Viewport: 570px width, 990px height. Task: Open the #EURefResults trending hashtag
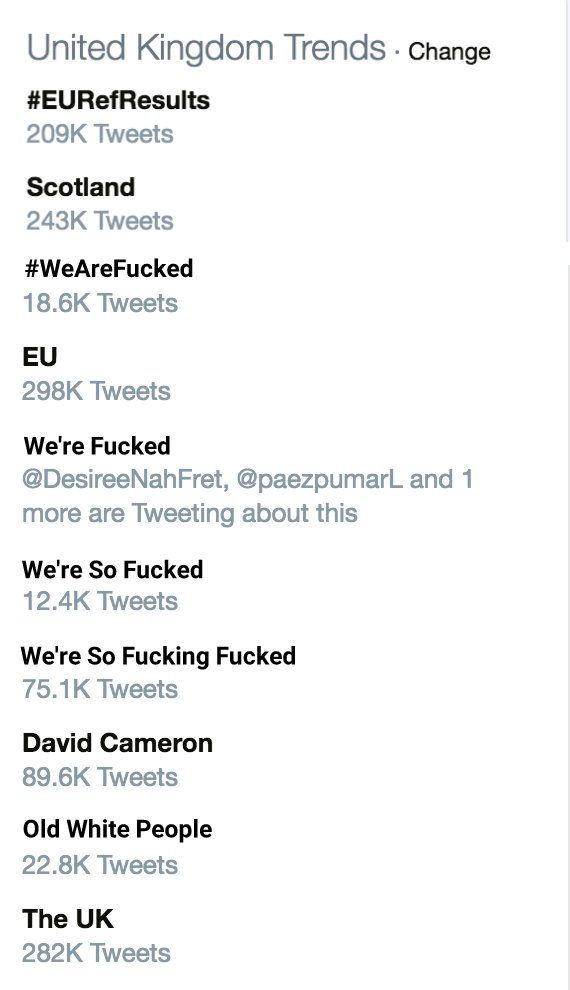118,100
